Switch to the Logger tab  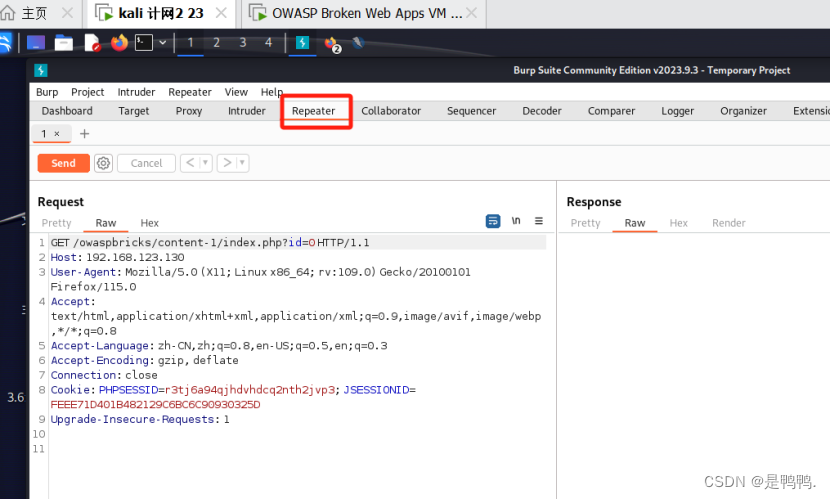click(677, 111)
